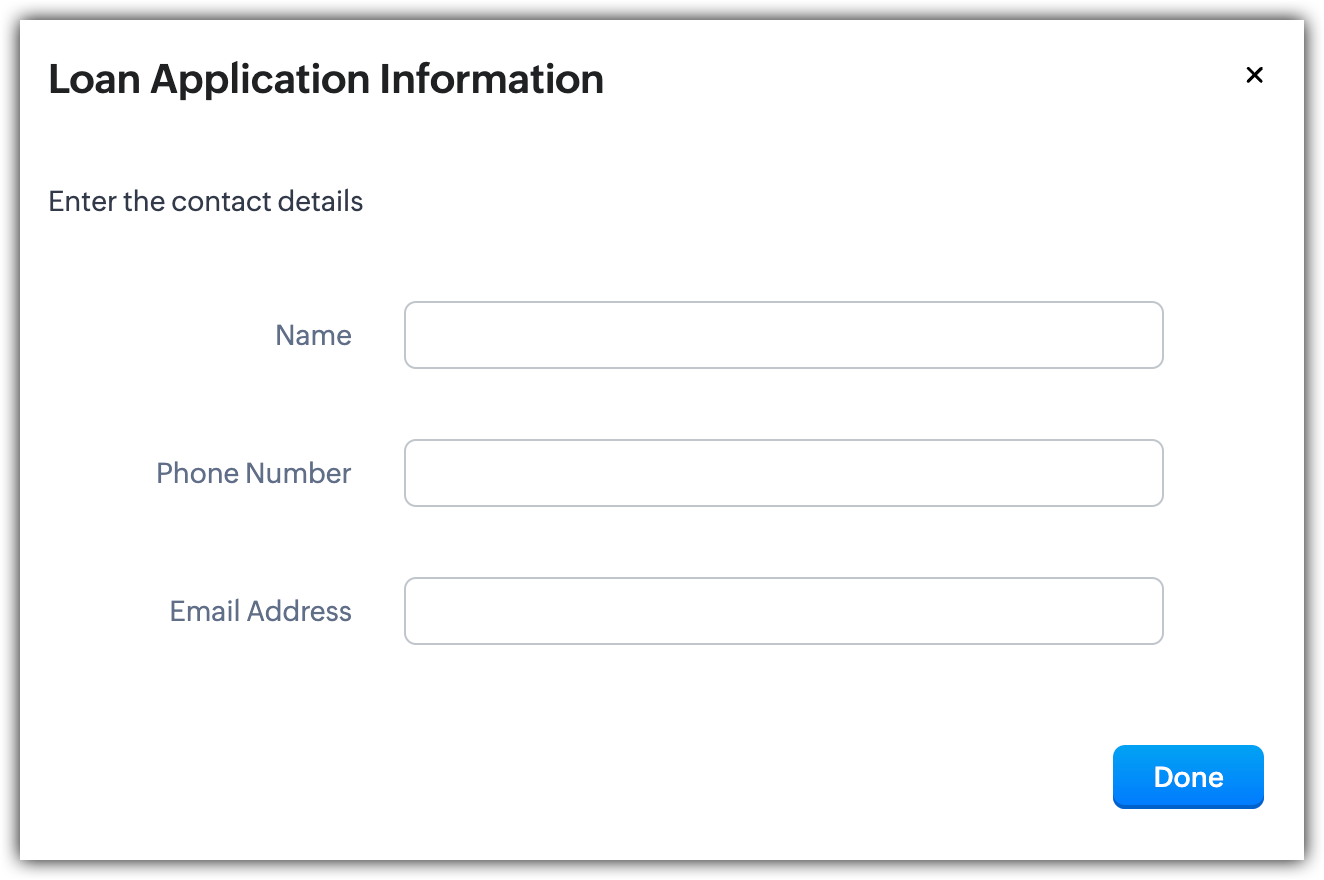
Task: Click the 'Enter the contact details' text
Action: (205, 201)
